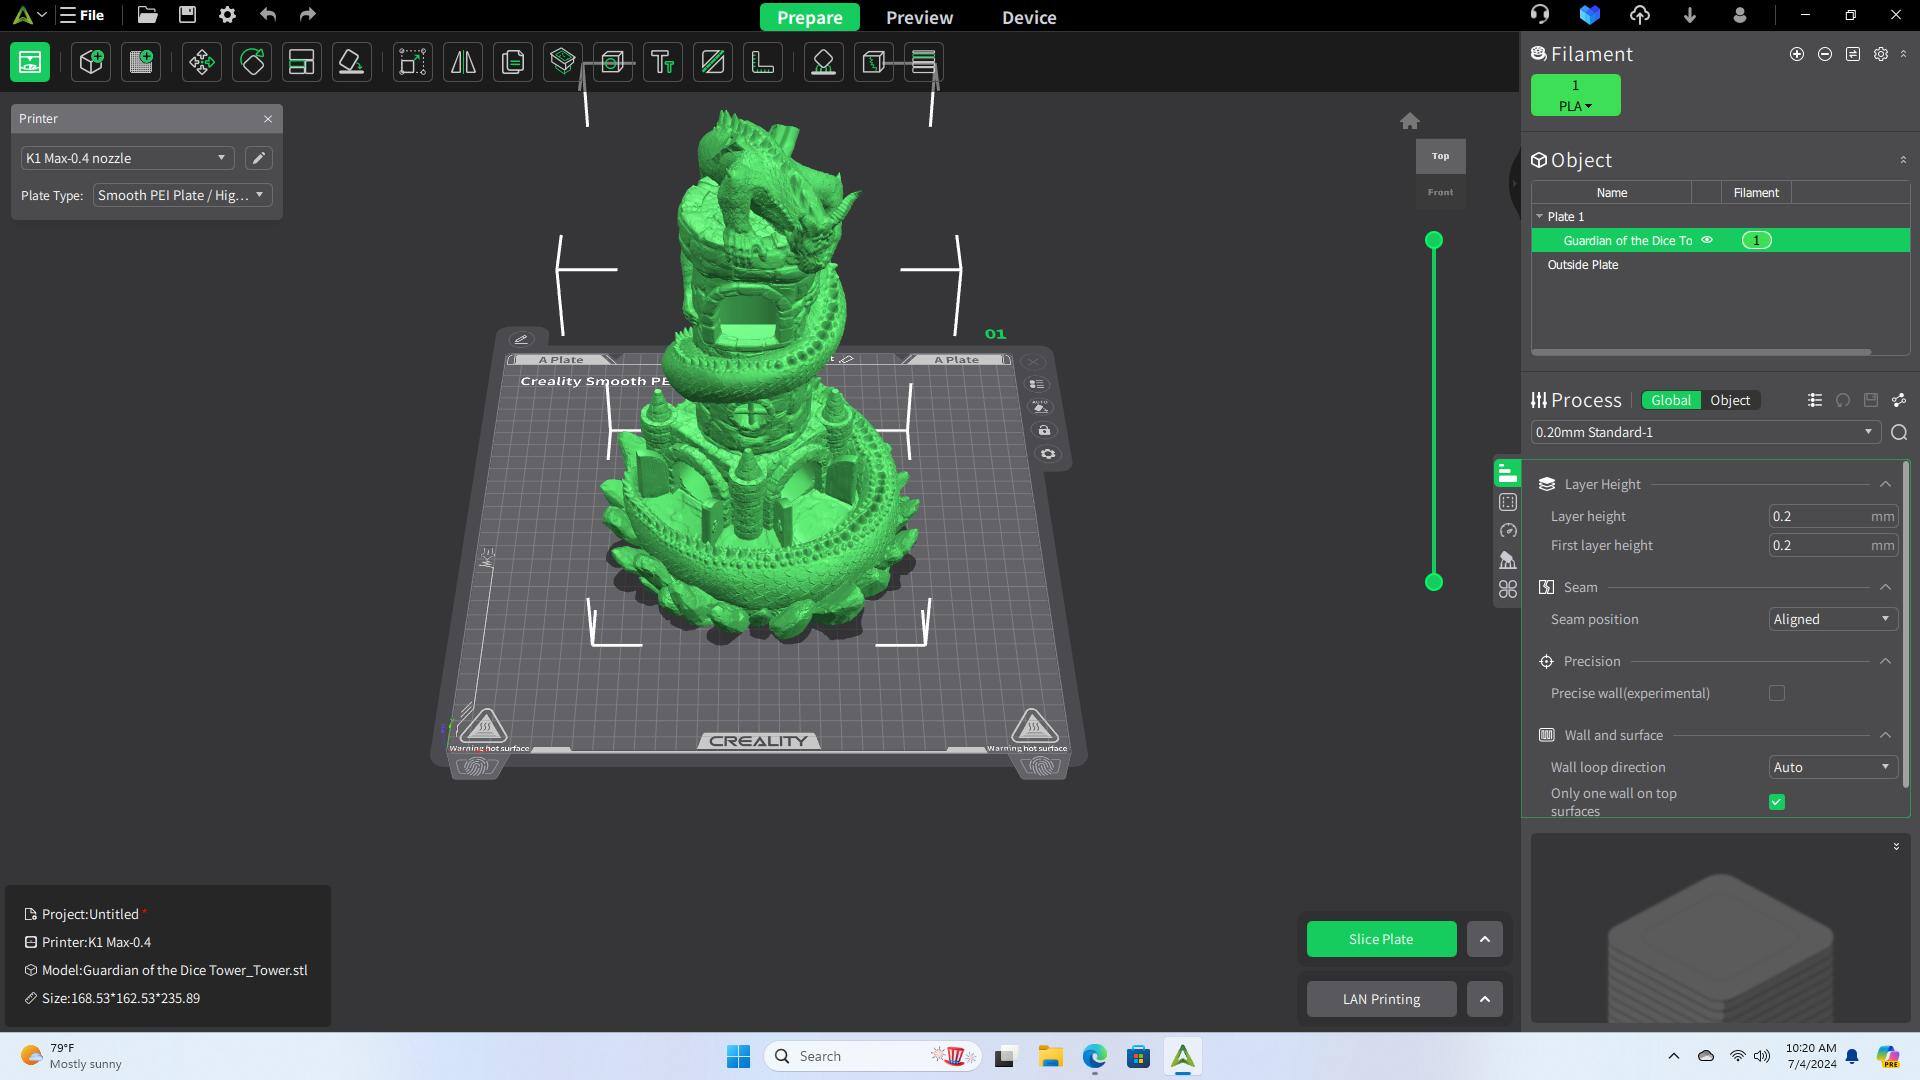Open the Seam position dropdown
The width and height of the screenshot is (1920, 1080).
(1831, 619)
